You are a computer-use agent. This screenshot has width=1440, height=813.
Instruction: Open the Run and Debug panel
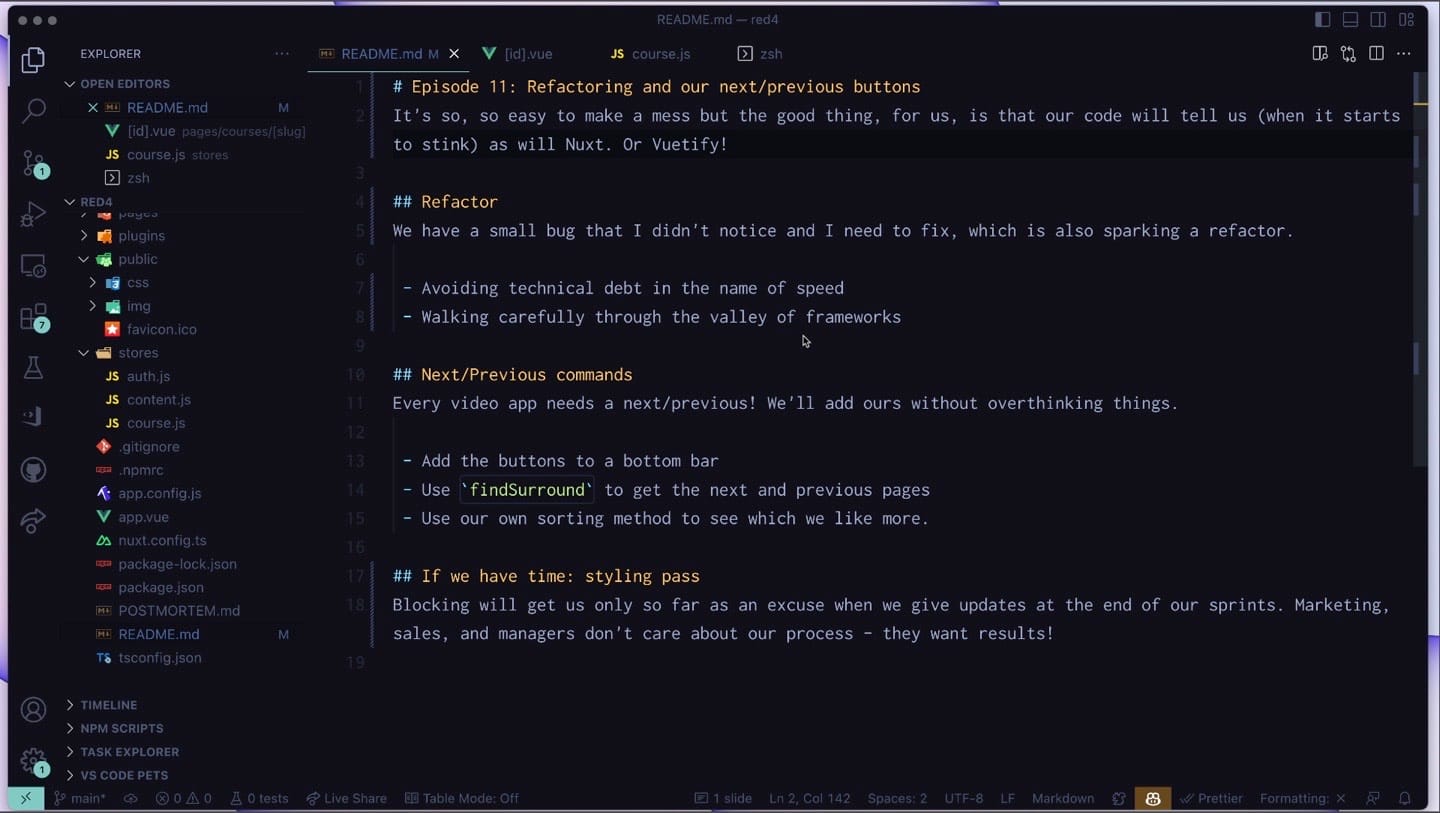pos(33,213)
